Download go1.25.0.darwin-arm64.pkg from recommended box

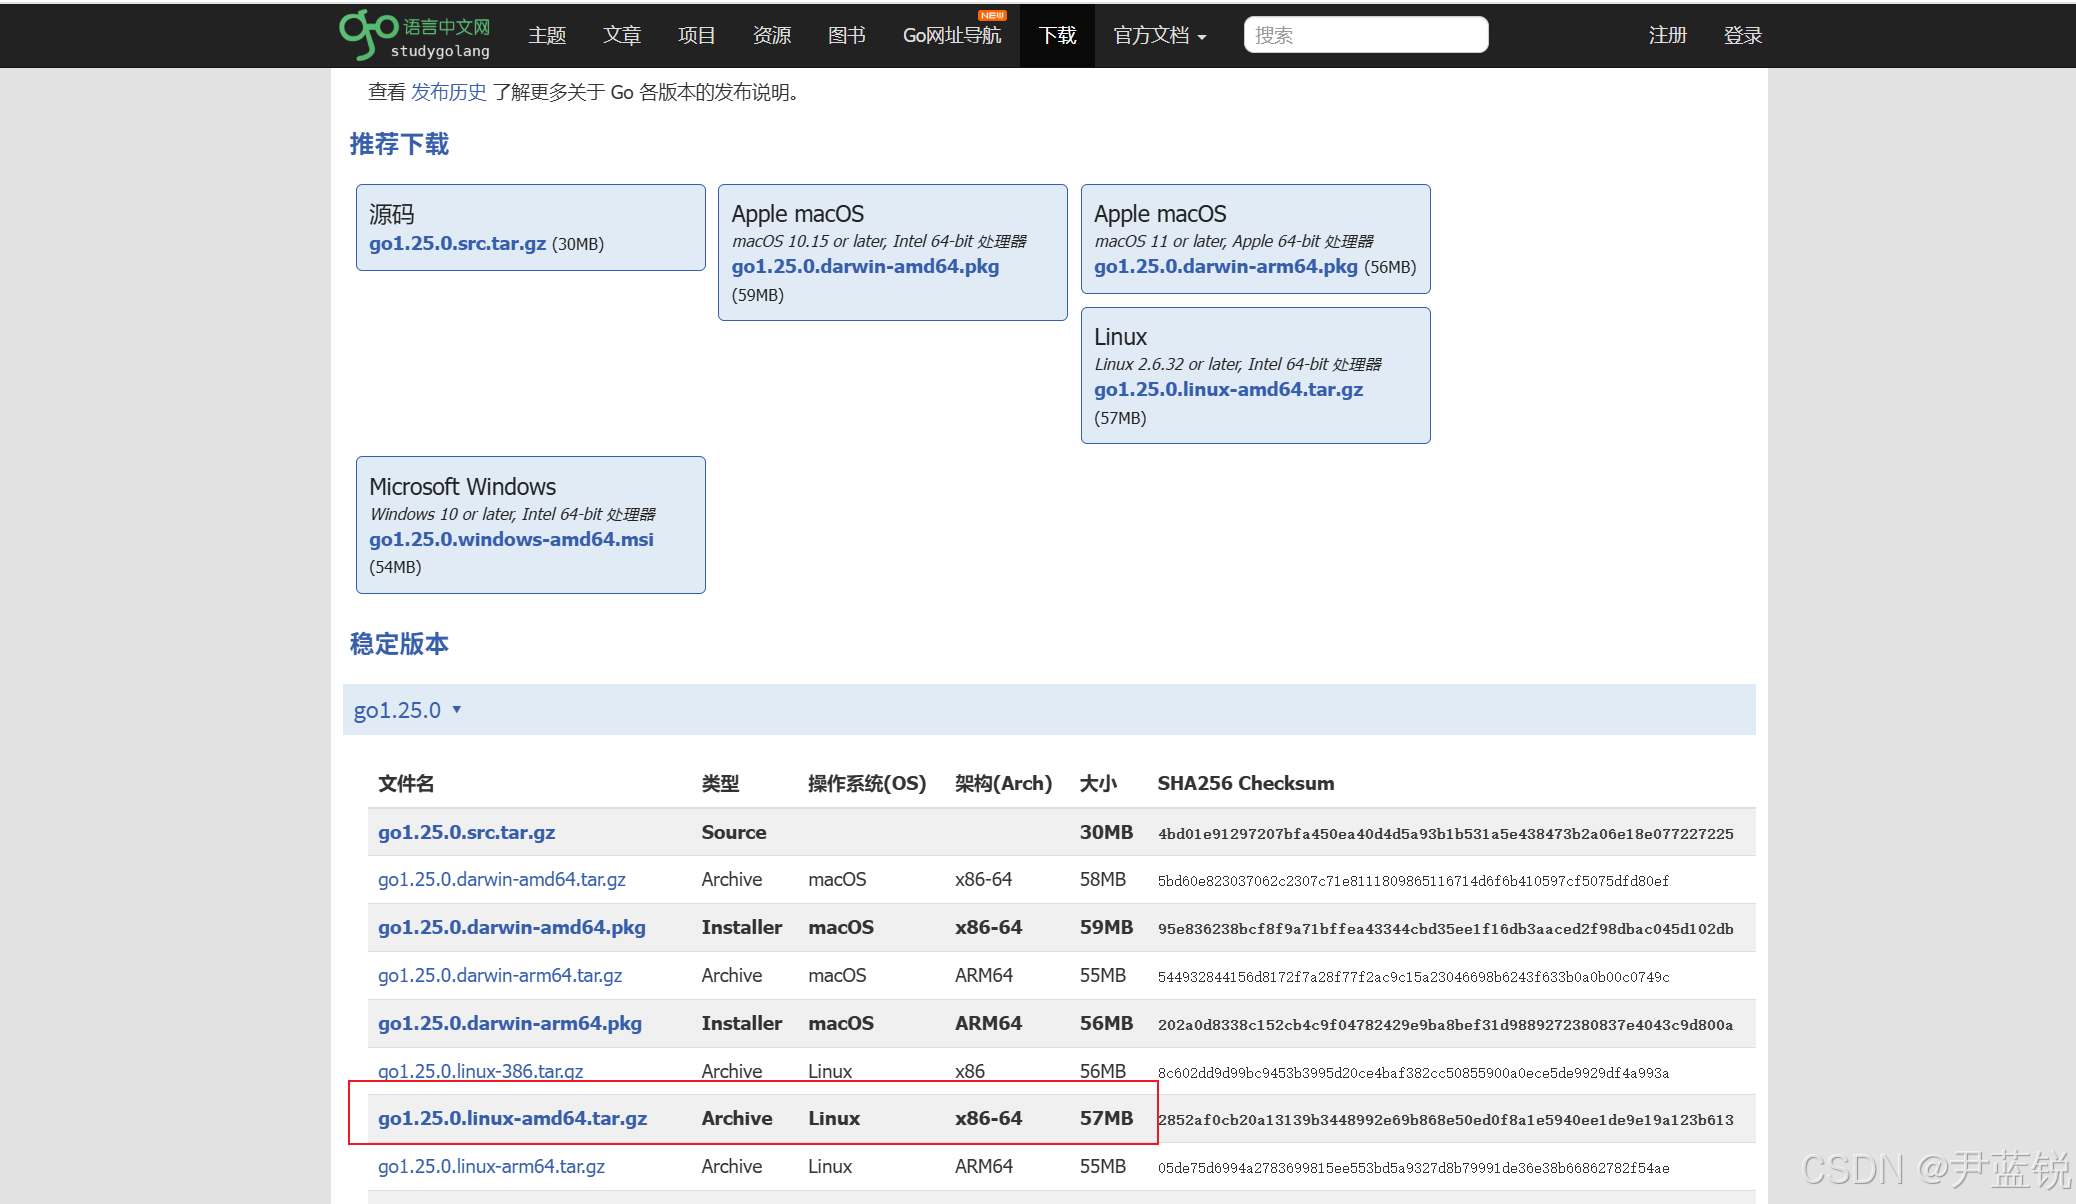tap(1225, 267)
